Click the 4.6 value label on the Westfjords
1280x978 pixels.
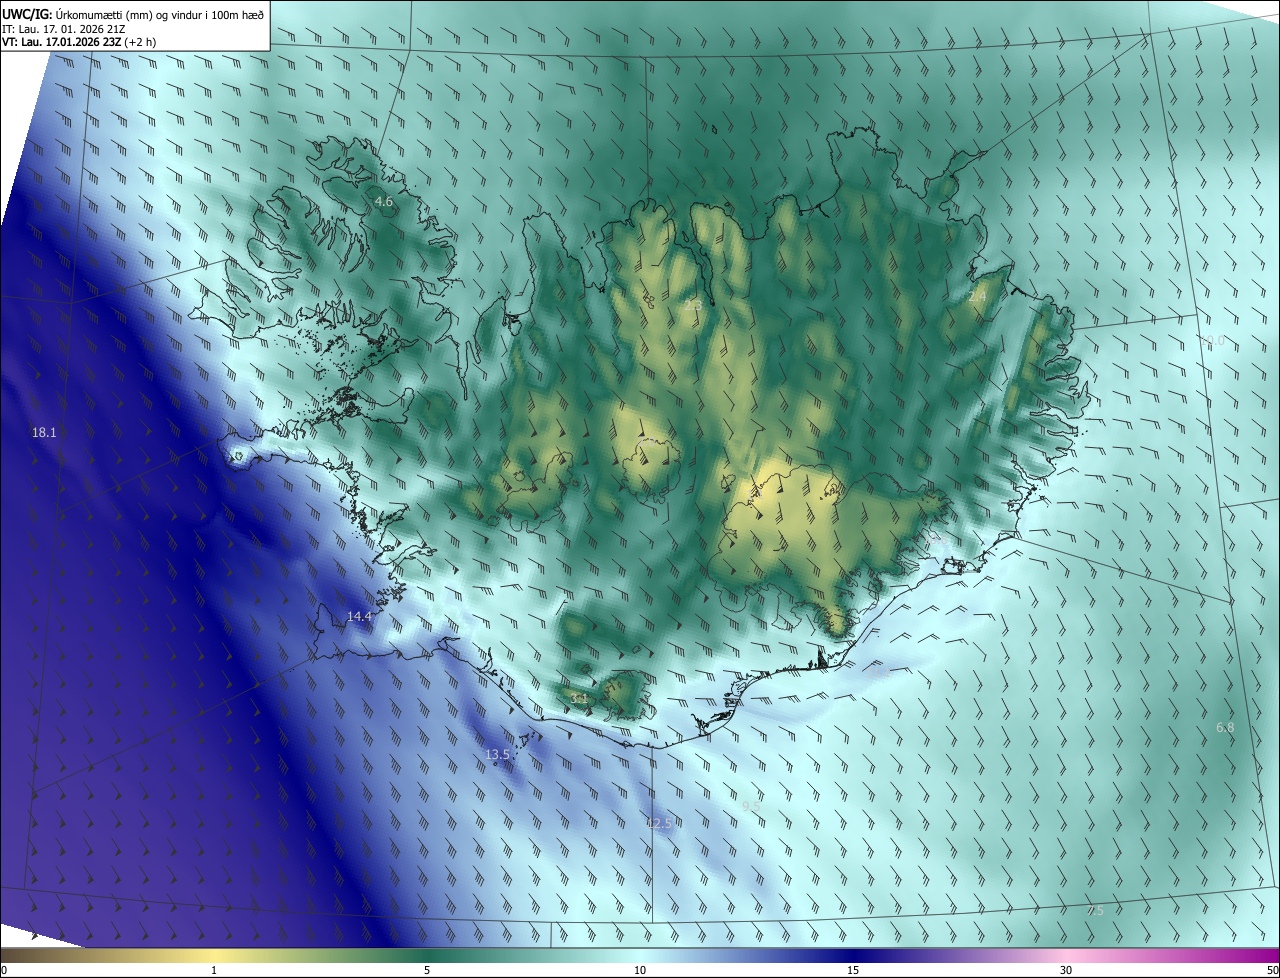(x=384, y=202)
